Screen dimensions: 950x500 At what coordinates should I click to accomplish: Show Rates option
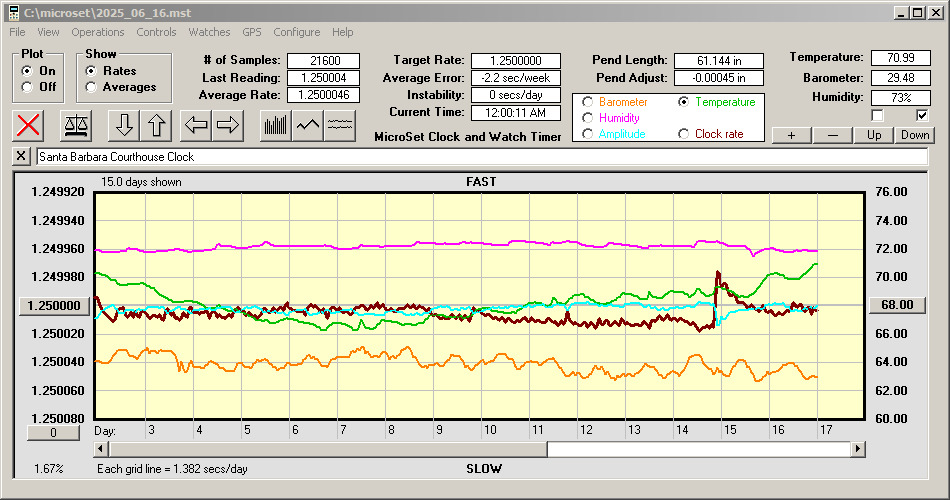coord(91,71)
